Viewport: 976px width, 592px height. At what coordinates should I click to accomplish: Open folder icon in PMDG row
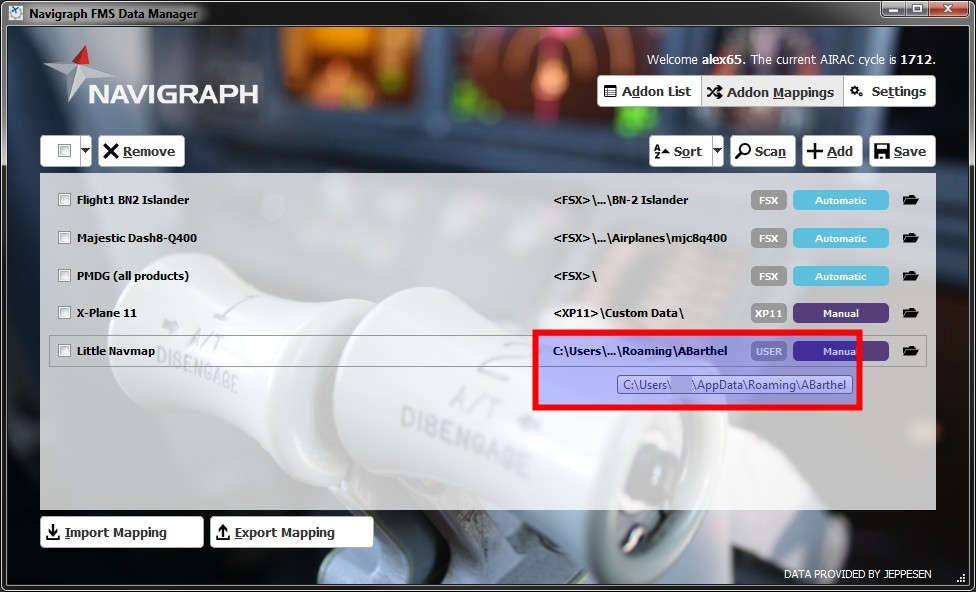pos(910,276)
